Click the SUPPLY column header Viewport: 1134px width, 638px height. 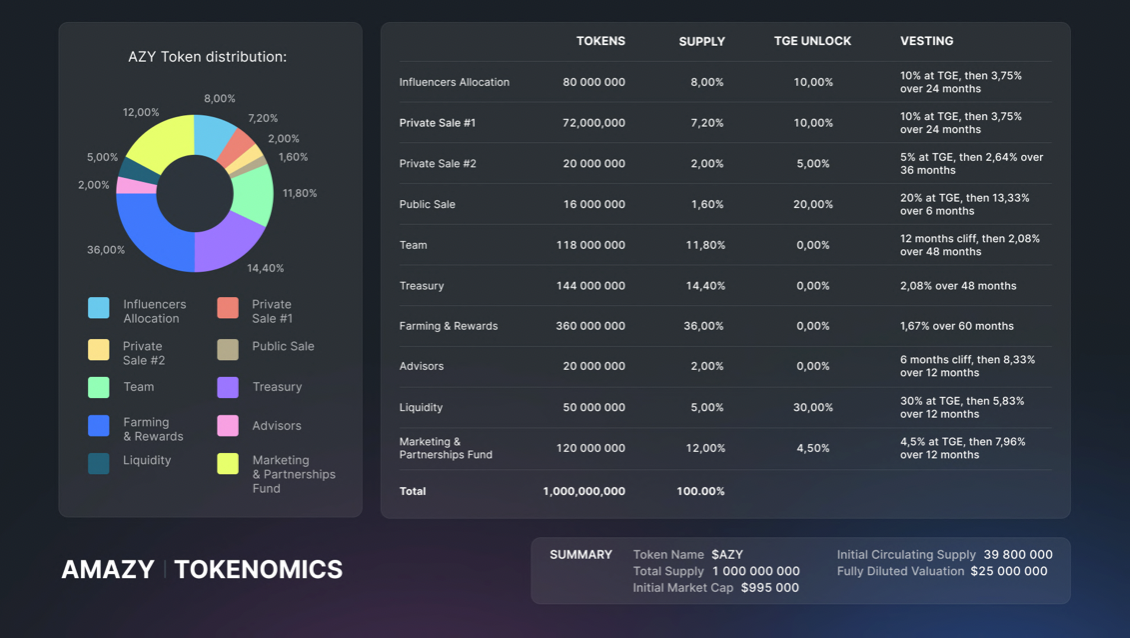click(702, 41)
